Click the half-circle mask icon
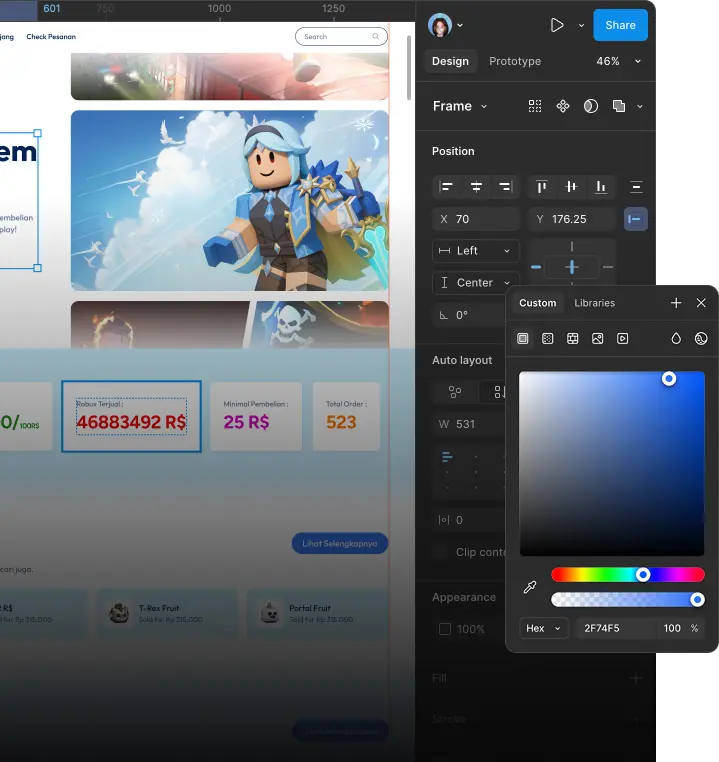The image size is (719, 762). coord(591,106)
